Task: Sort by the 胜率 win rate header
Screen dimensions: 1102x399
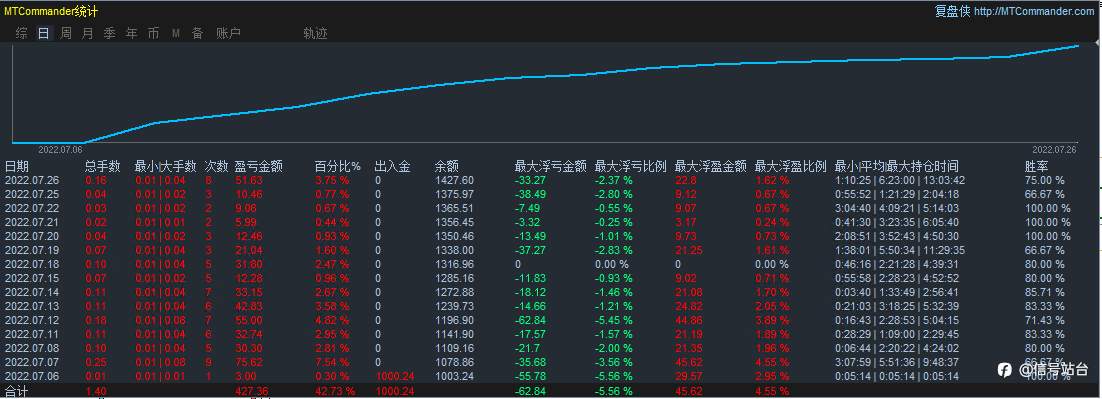Action: click(x=1037, y=166)
